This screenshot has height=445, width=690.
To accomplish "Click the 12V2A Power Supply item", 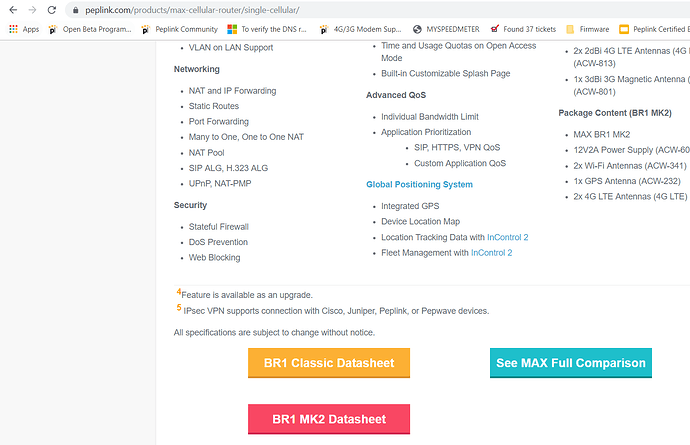I will tap(631, 150).
